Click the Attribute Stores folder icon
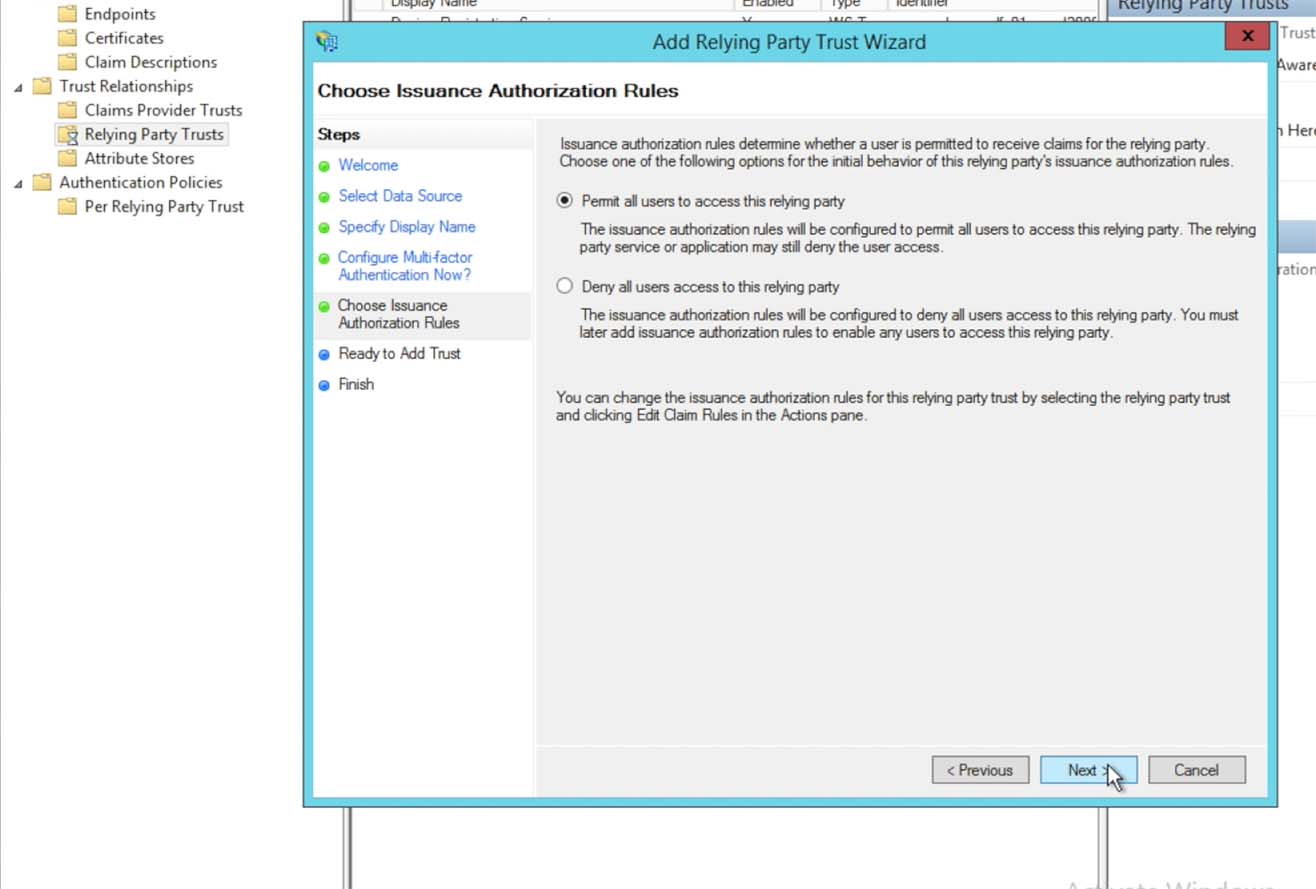 pos(67,158)
